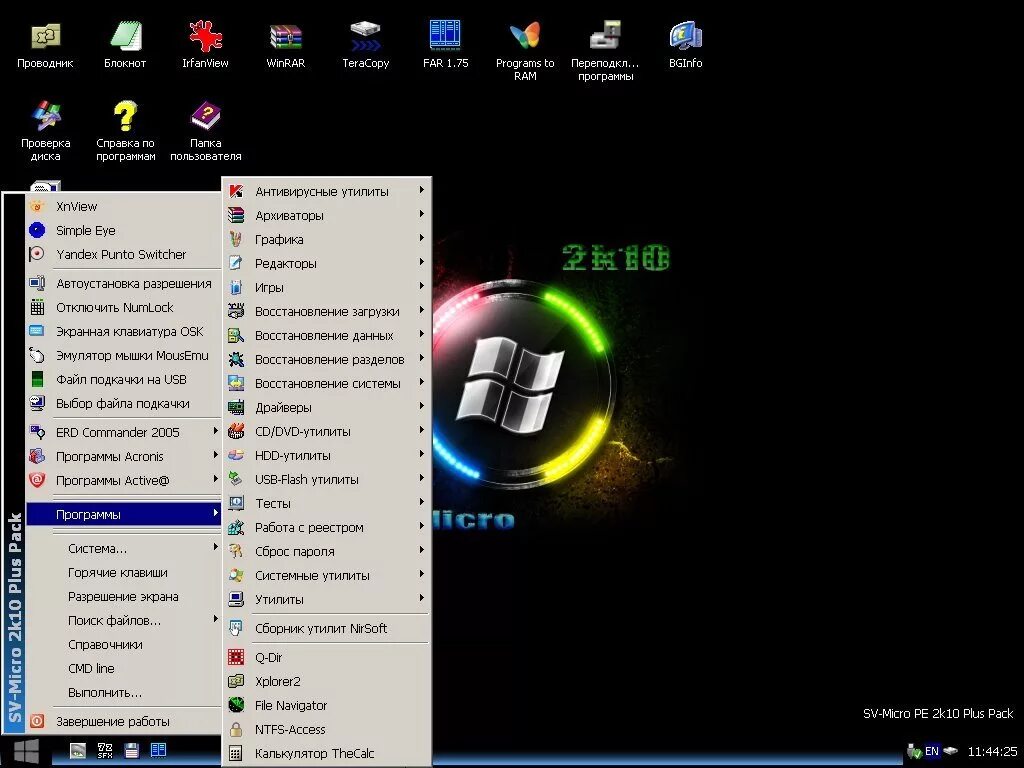
Task: Click the Programs to RAM icon
Action: click(x=525, y=52)
